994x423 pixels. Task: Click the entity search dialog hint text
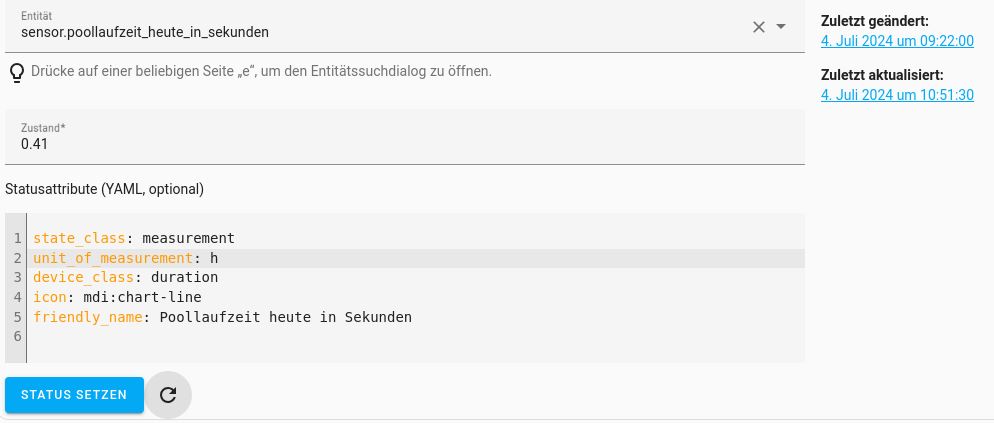coord(261,71)
